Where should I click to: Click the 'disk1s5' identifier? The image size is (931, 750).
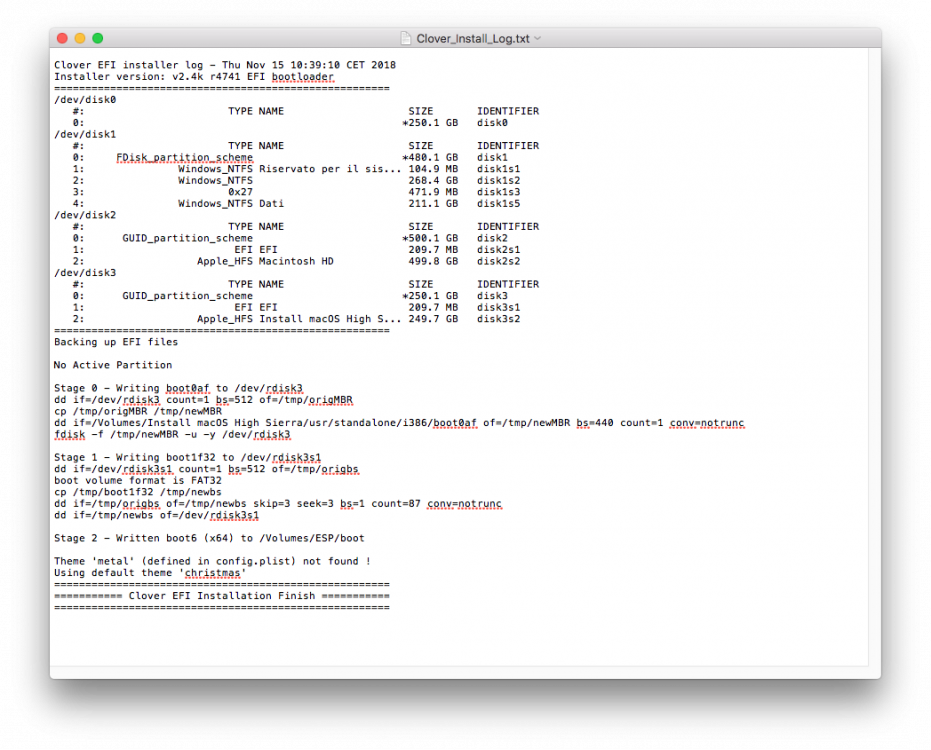(499, 204)
